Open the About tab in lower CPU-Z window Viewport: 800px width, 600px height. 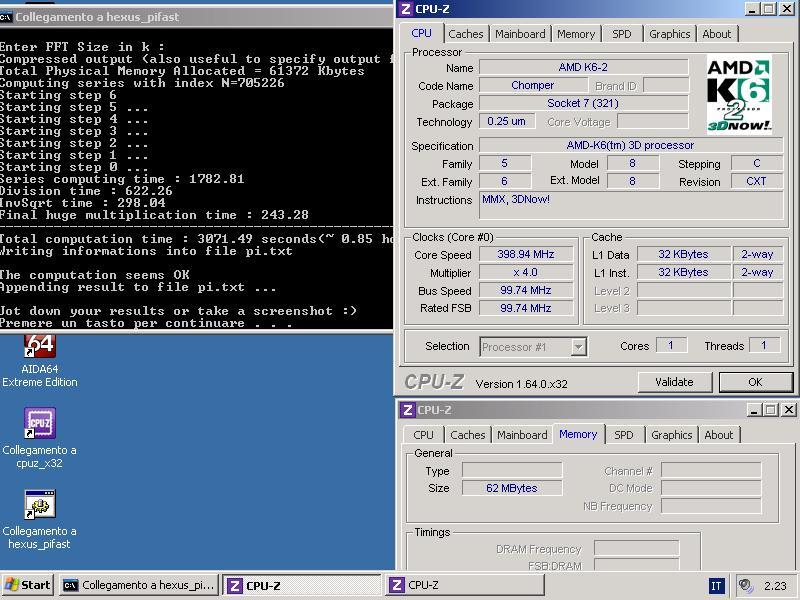[718, 435]
